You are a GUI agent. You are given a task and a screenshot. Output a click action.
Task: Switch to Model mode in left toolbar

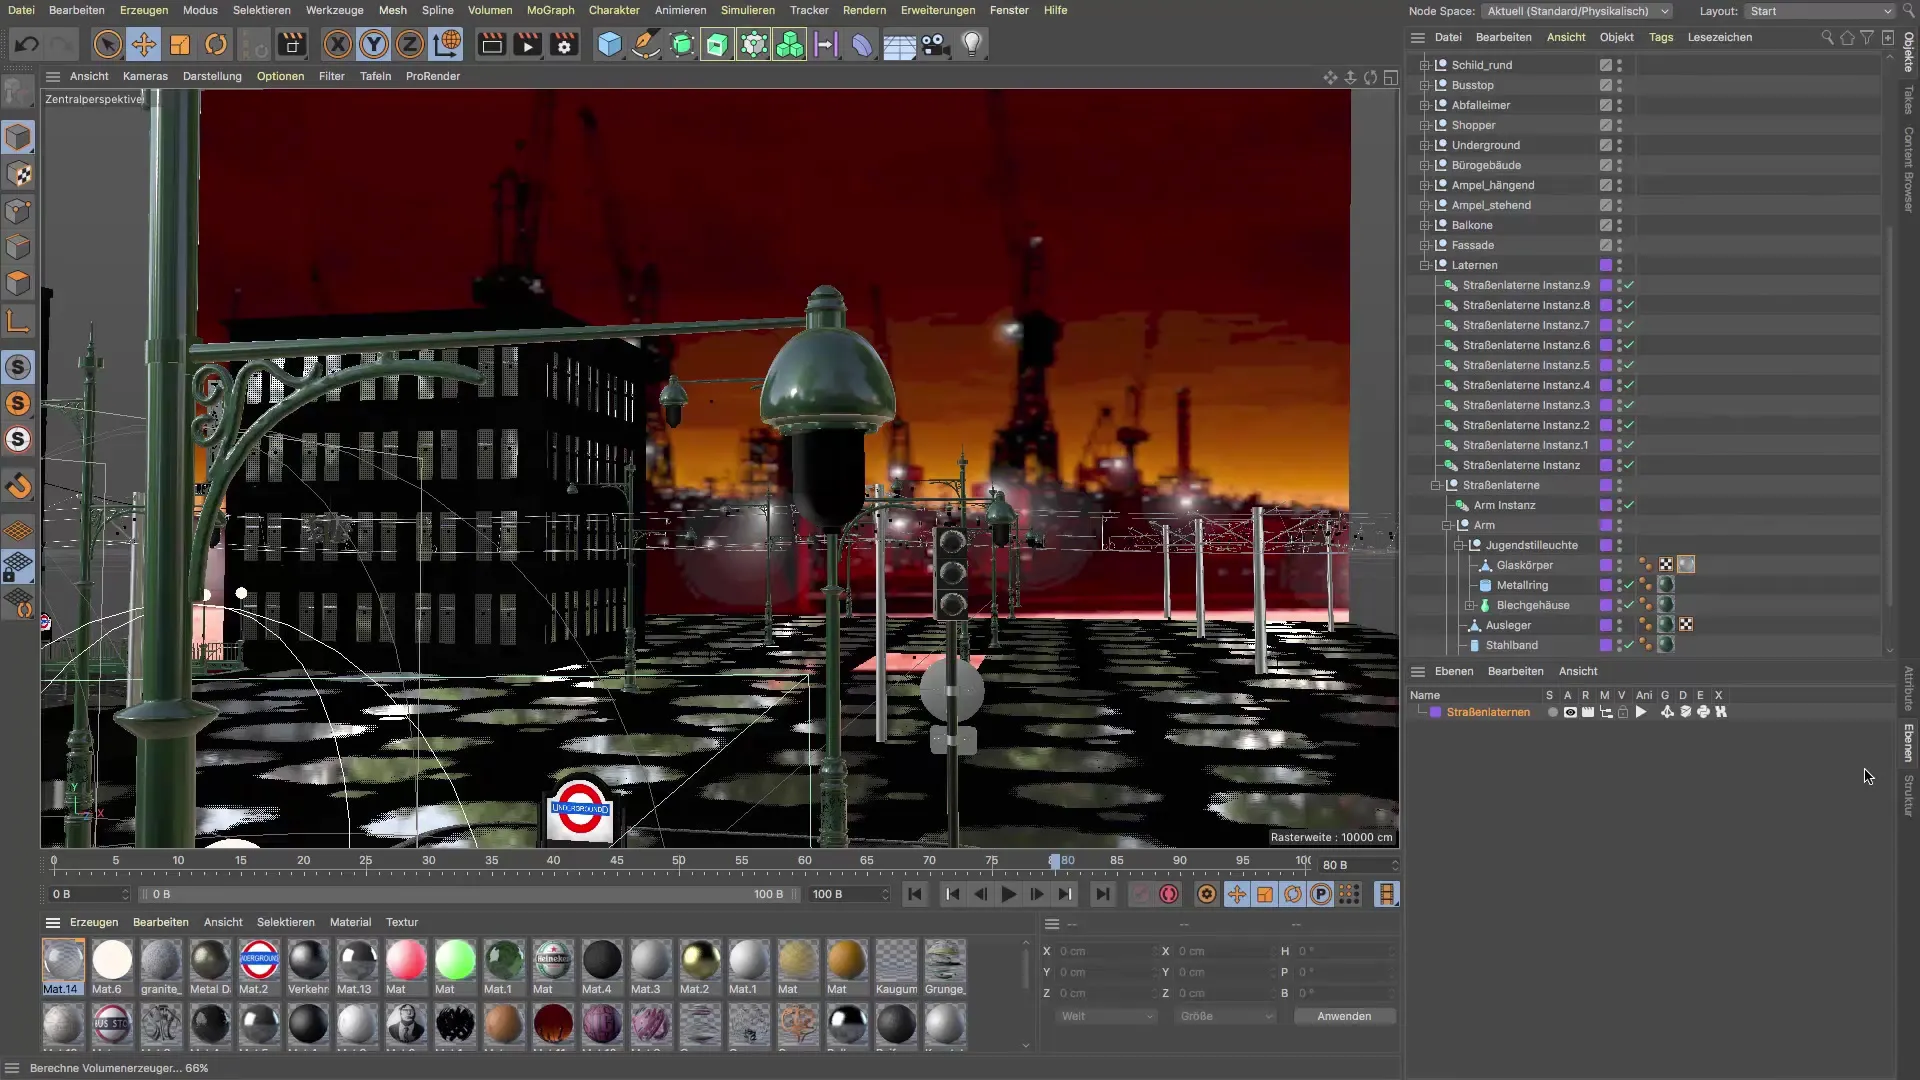18,137
